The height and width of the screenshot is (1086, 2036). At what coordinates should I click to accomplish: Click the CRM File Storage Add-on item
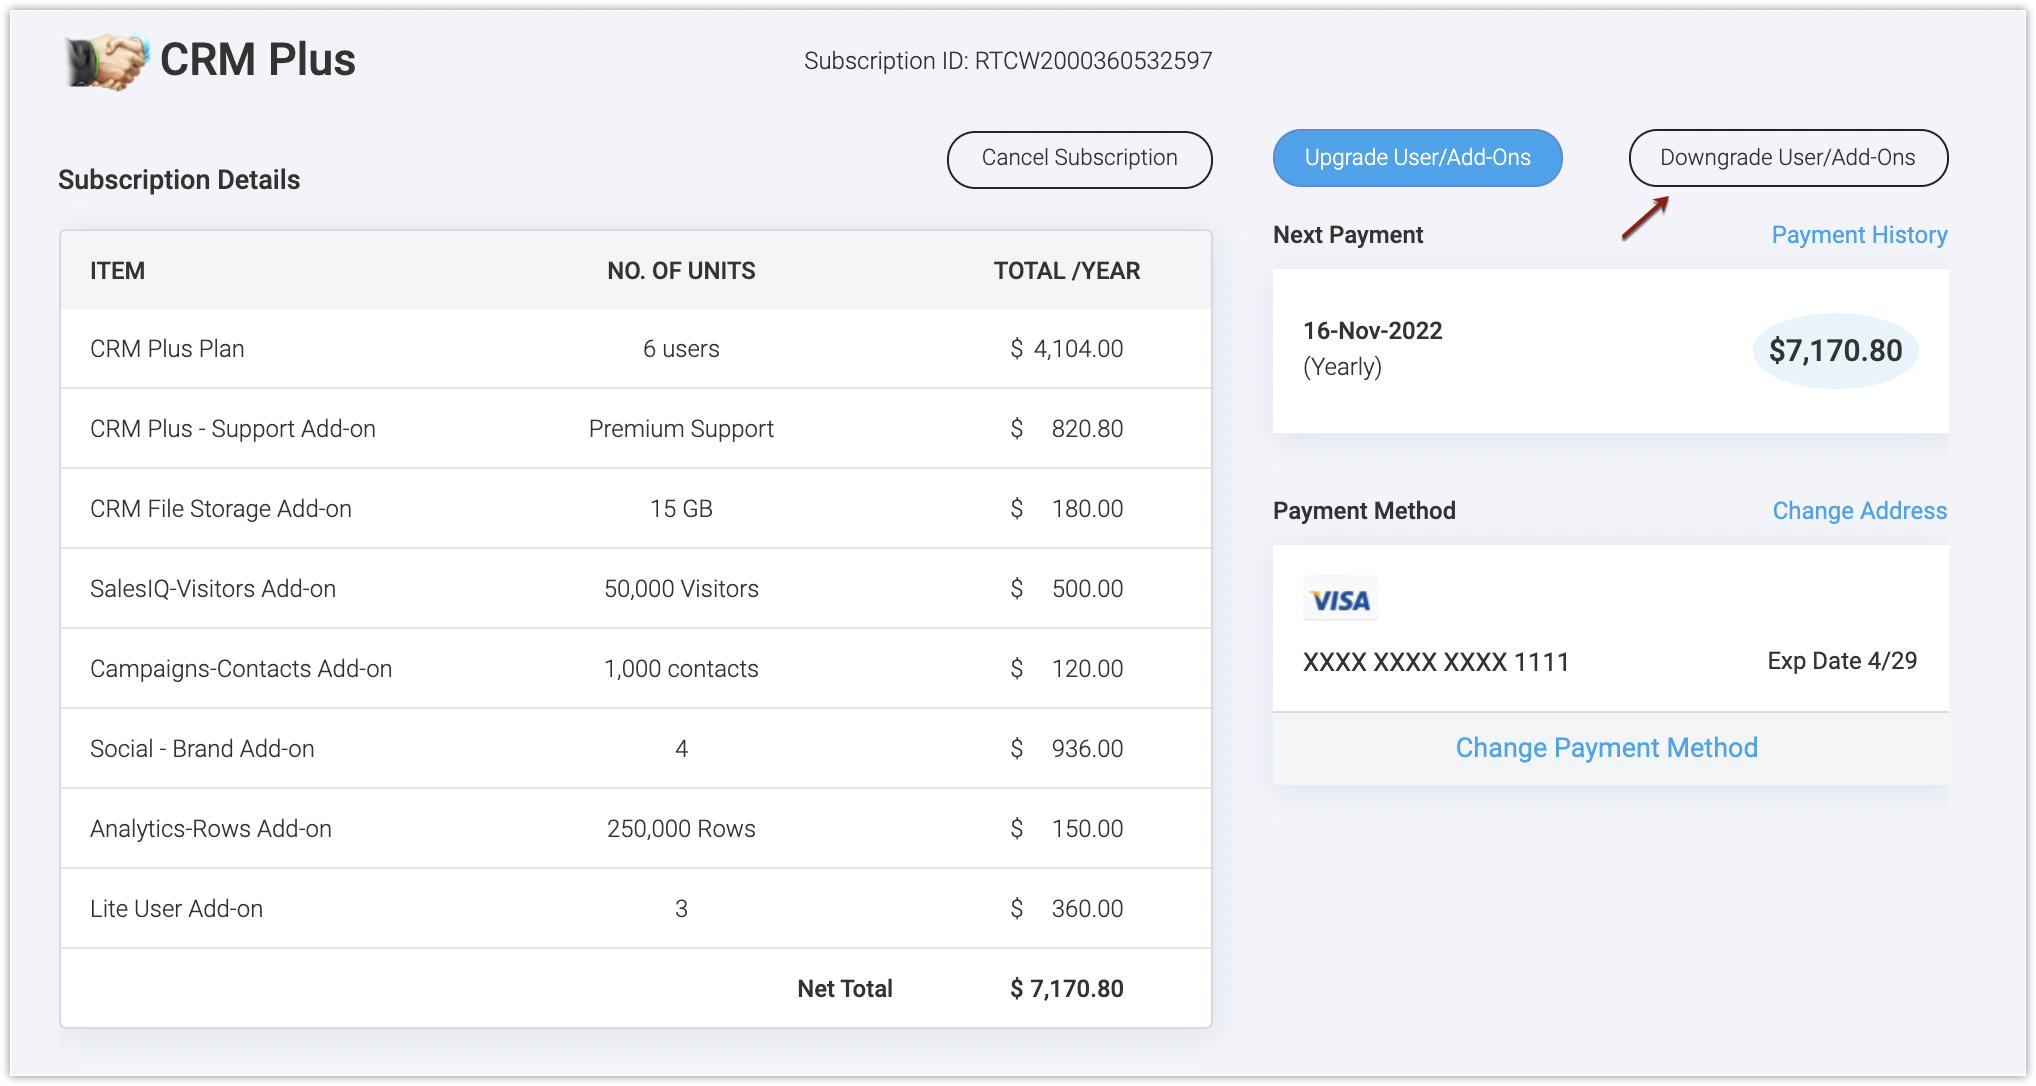pos(221,509)
